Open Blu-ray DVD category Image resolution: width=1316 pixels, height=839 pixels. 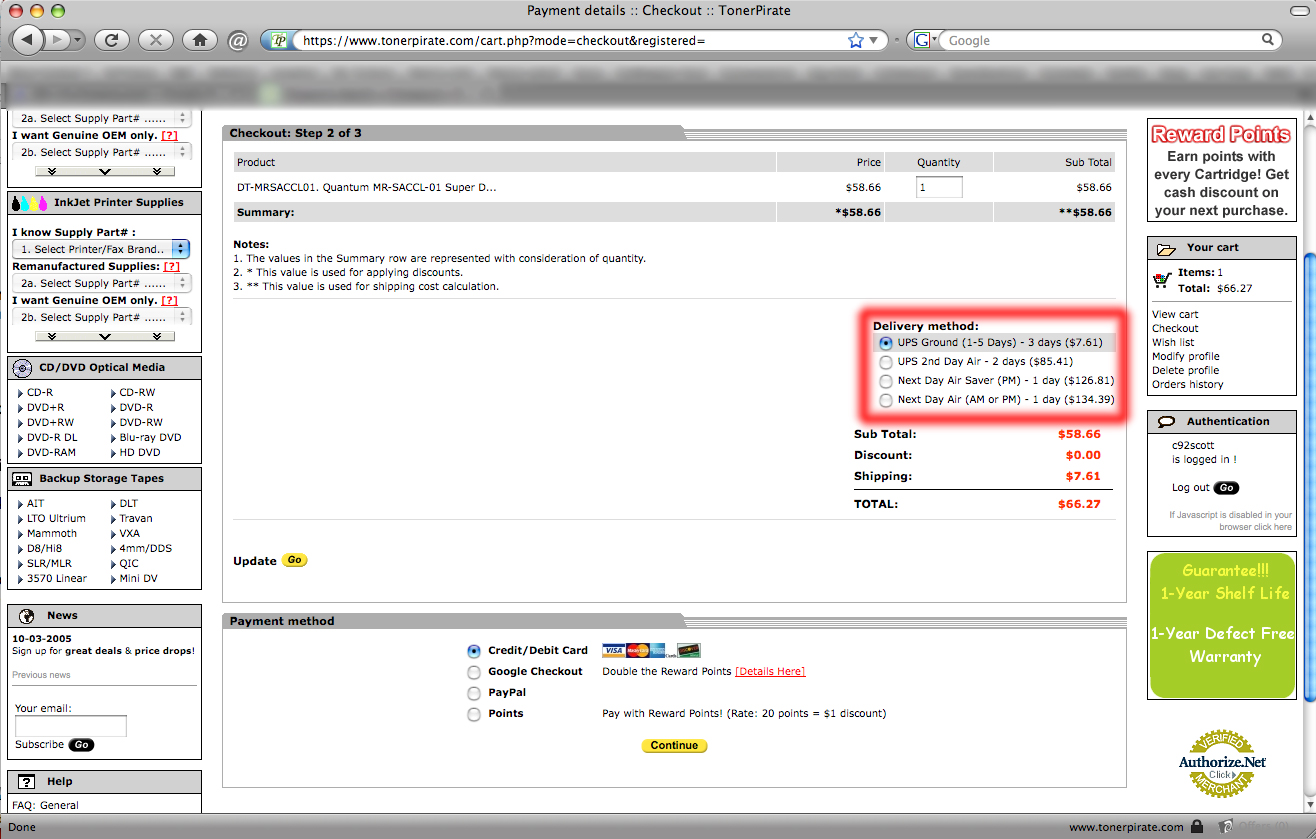150,438
